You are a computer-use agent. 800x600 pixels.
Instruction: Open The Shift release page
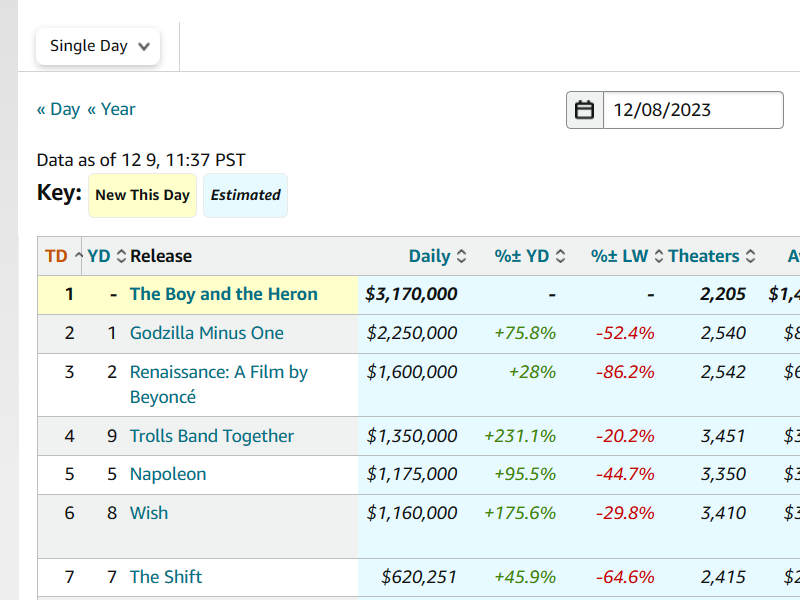[x=165, y=577]
